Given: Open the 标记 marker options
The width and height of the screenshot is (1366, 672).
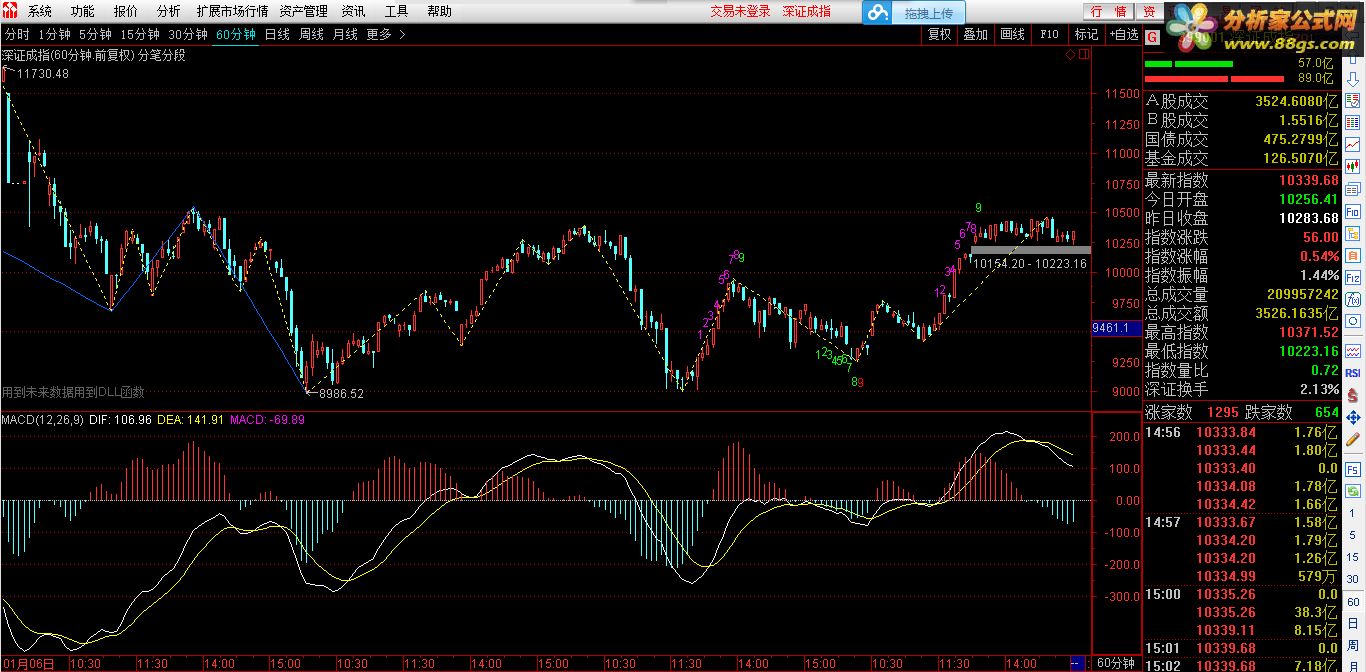Looking at the screenshot, I should coord(1086,34).
